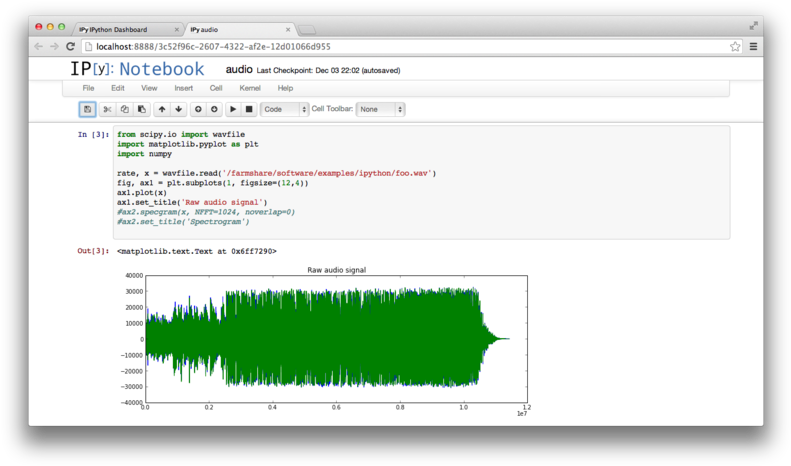Copy the cell using the copy icon

coord(125,109)
